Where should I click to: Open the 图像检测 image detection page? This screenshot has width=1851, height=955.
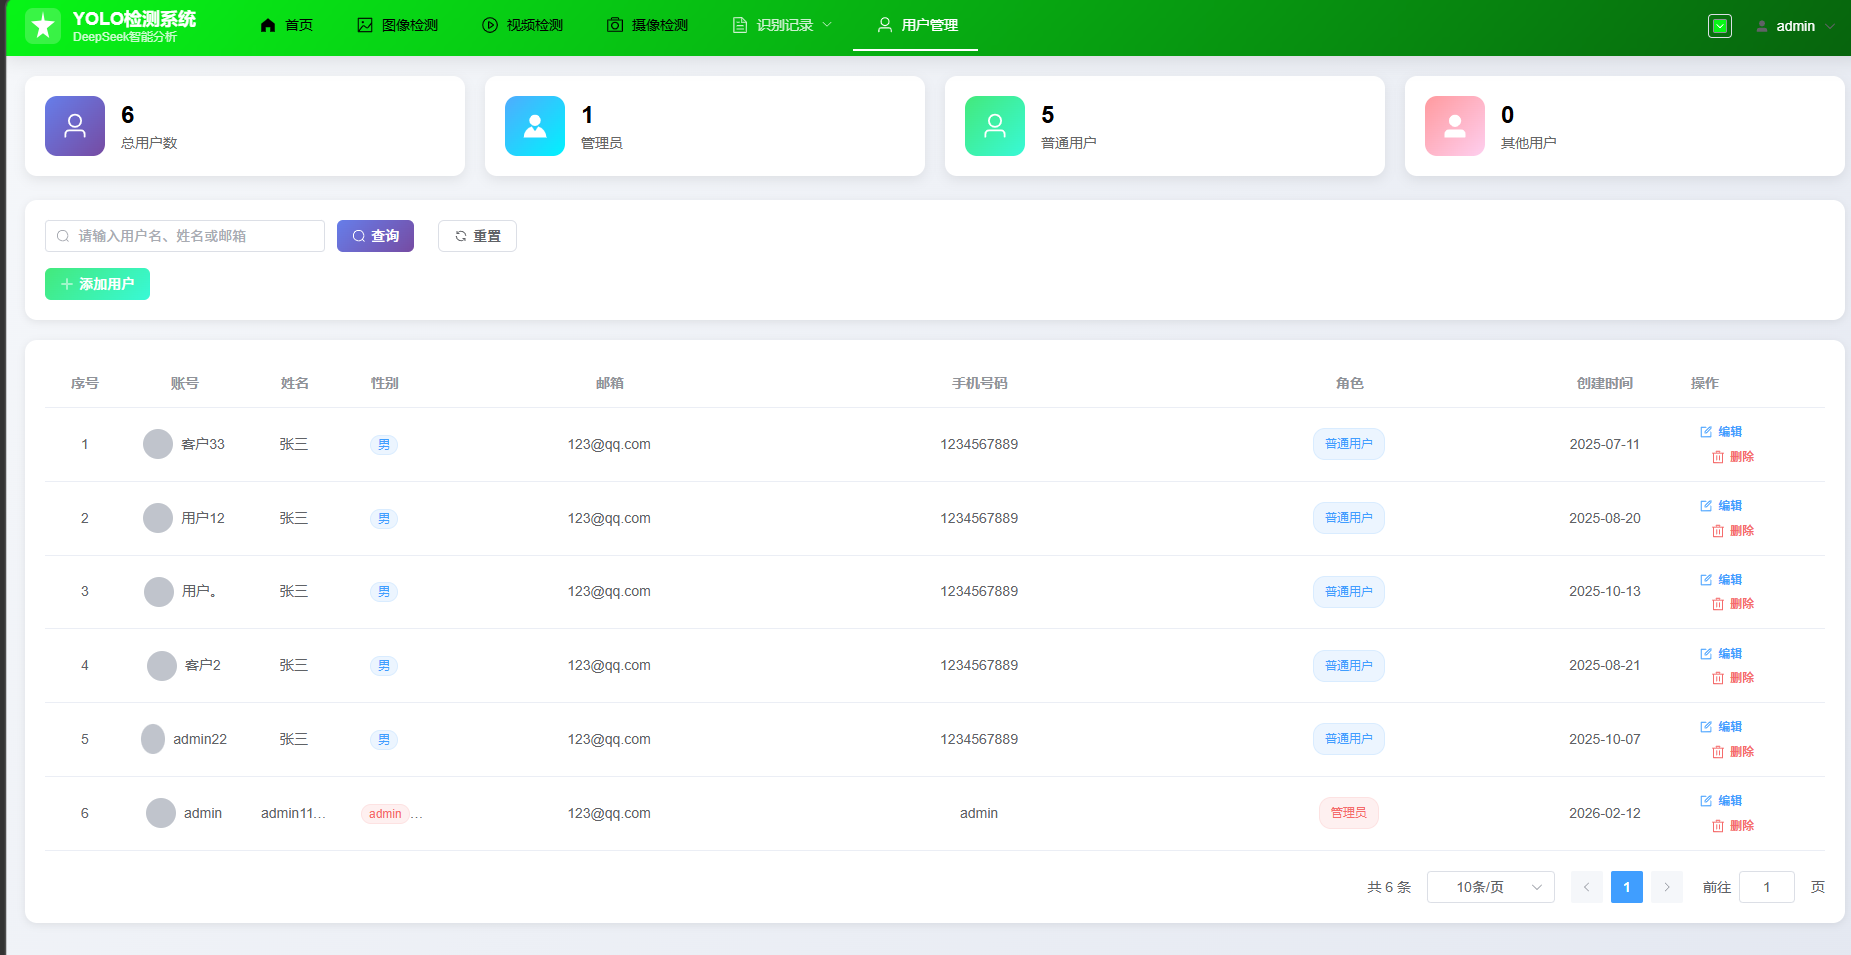click(x=398, y=26)
